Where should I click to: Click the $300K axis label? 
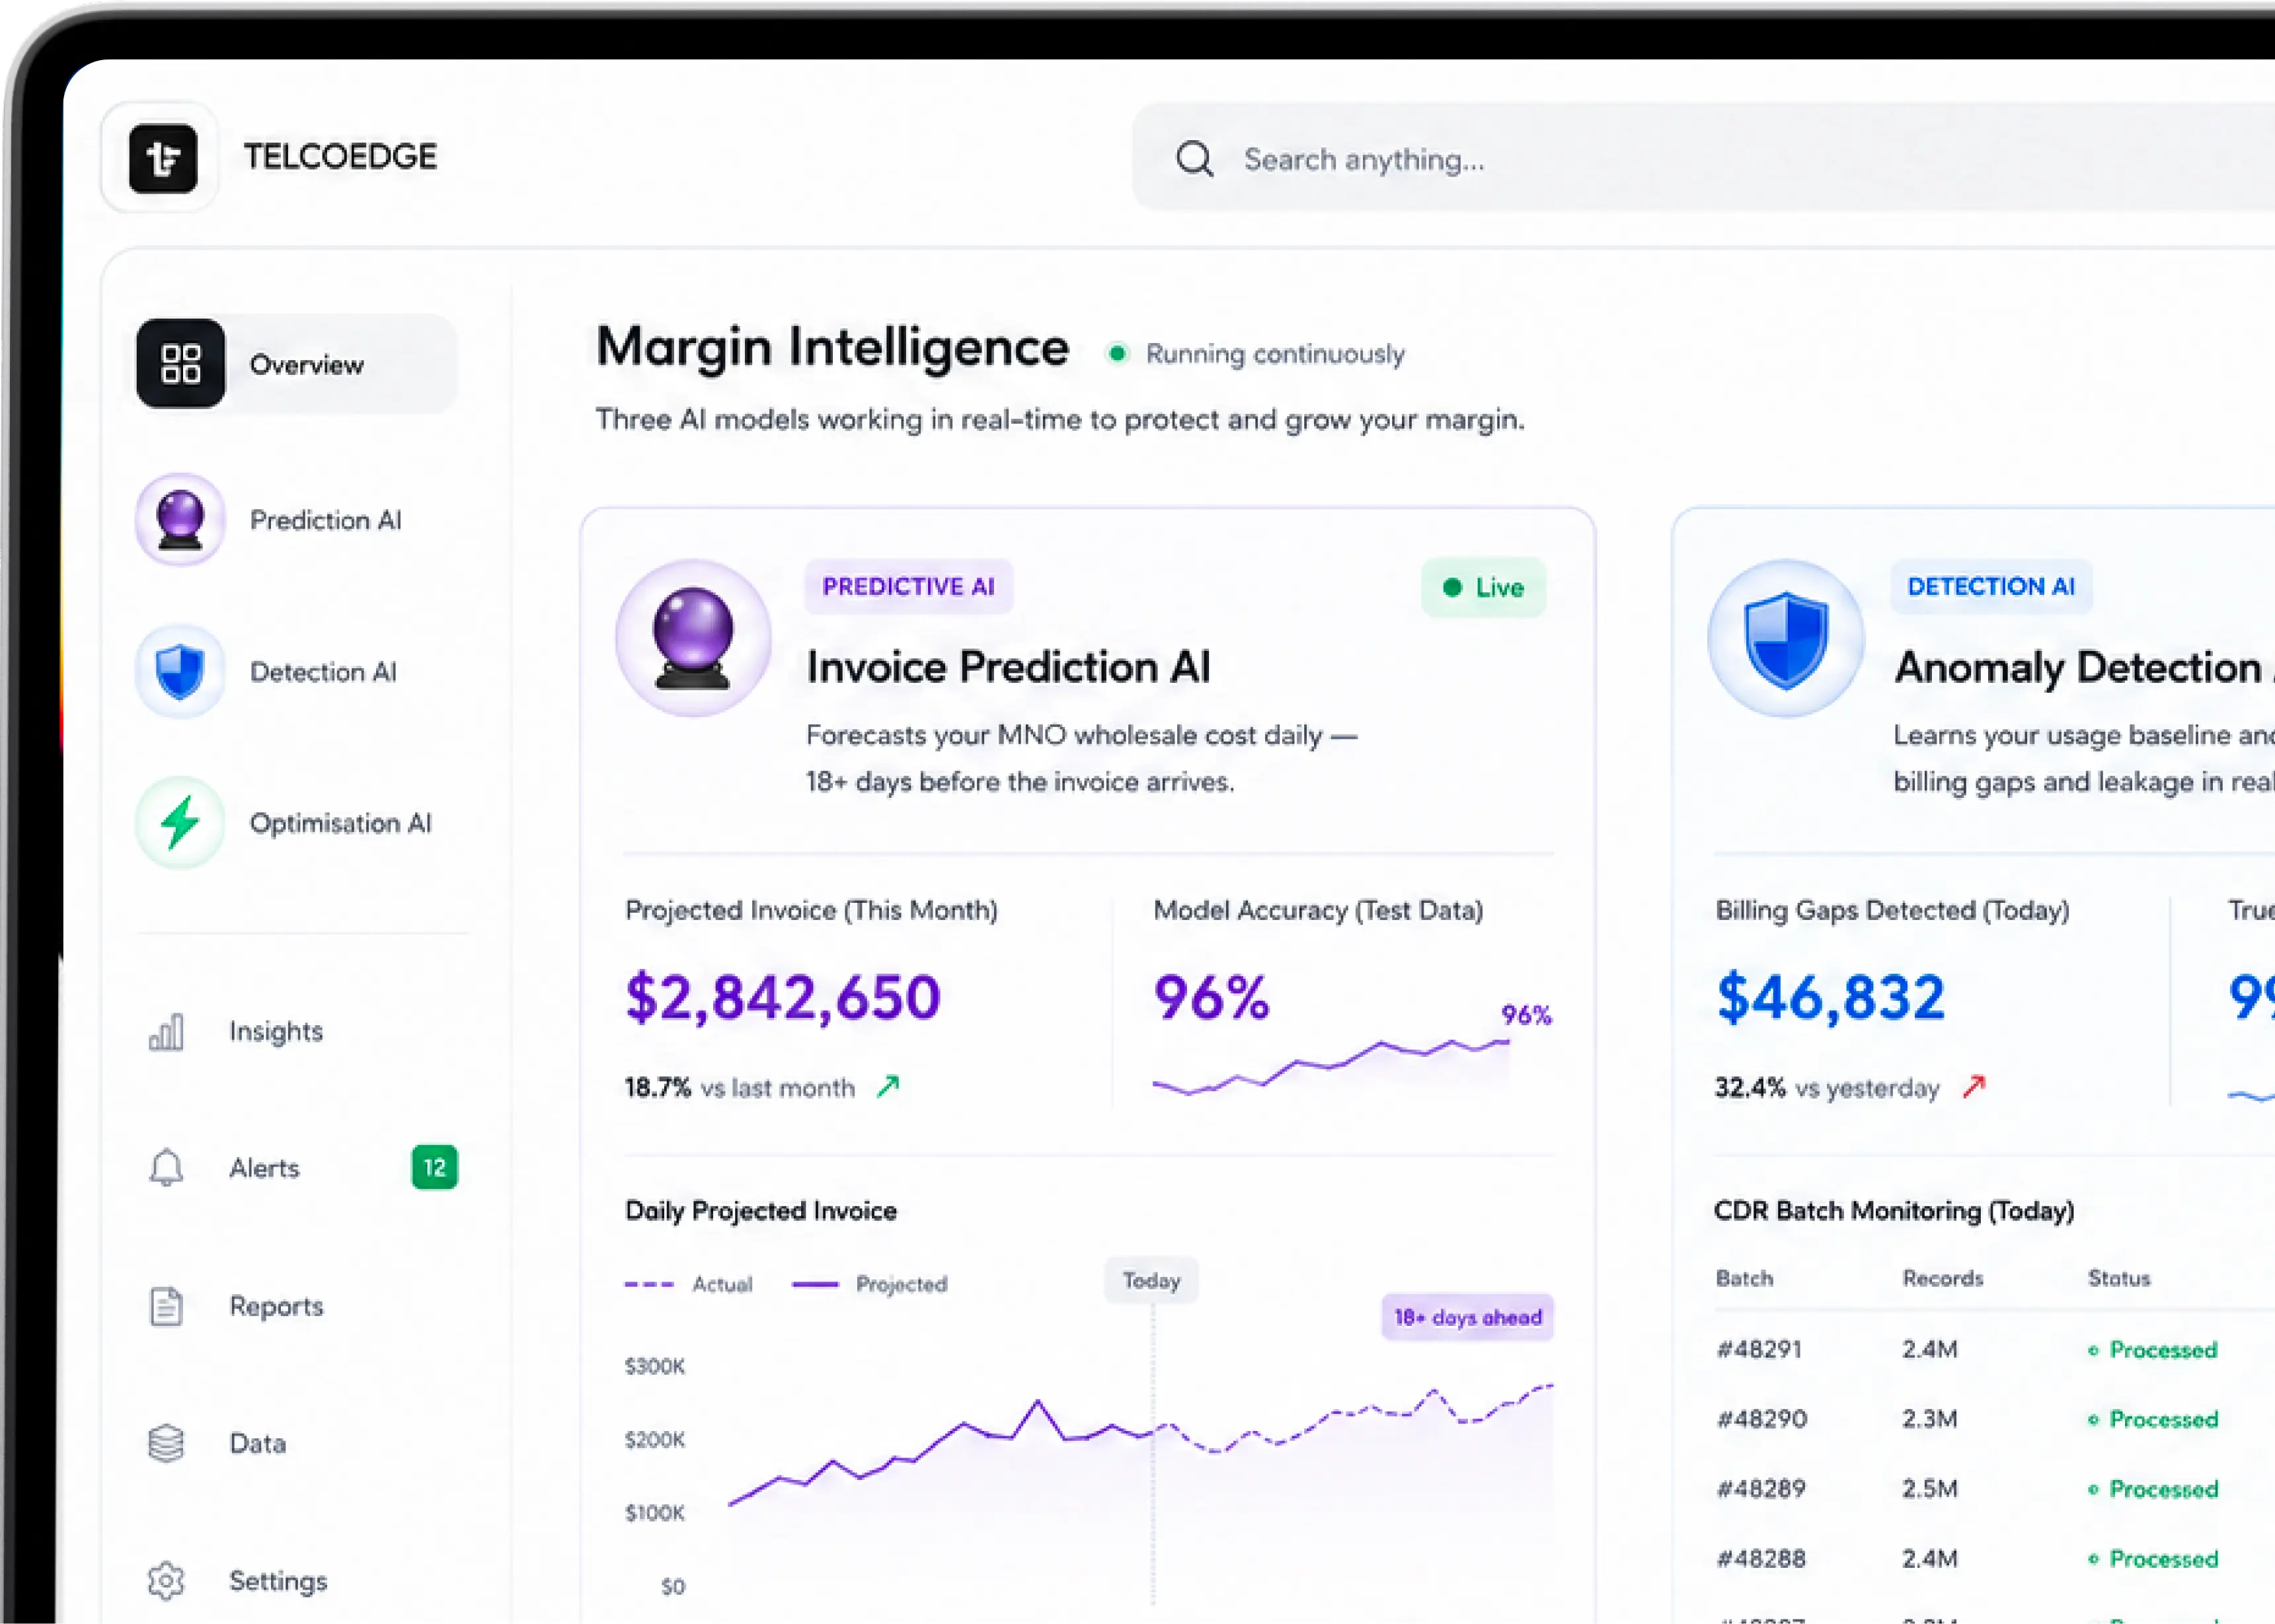click(655, 1366)
